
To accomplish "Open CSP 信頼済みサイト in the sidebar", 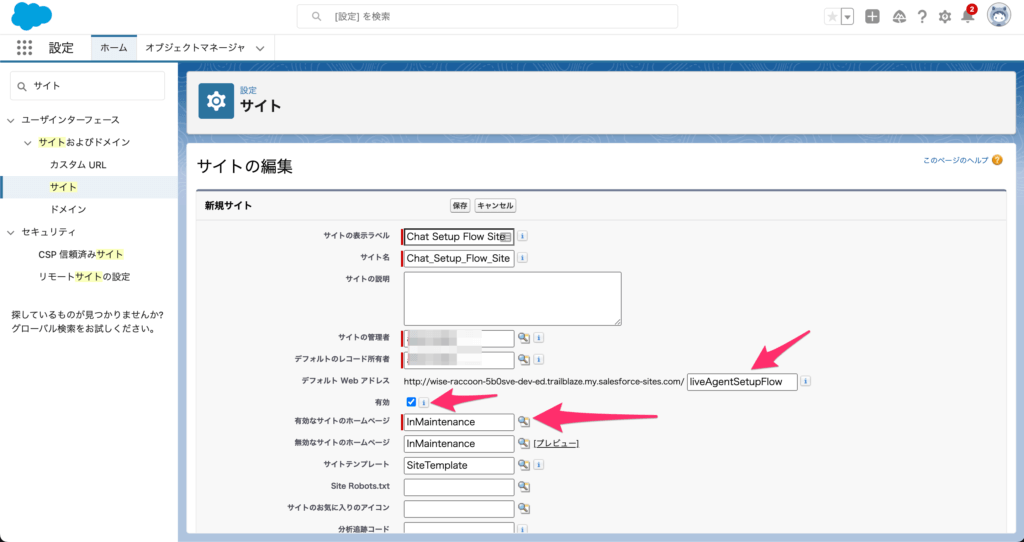I will (x=80, y=254).
